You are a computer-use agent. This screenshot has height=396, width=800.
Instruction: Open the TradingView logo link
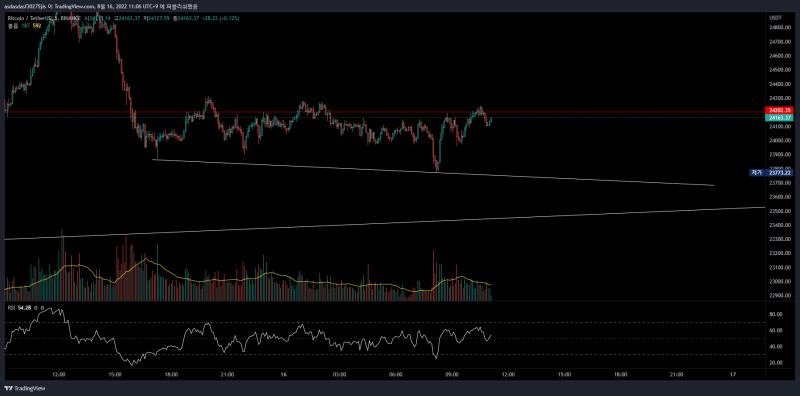pyautogui.click(x=24, y=388)
